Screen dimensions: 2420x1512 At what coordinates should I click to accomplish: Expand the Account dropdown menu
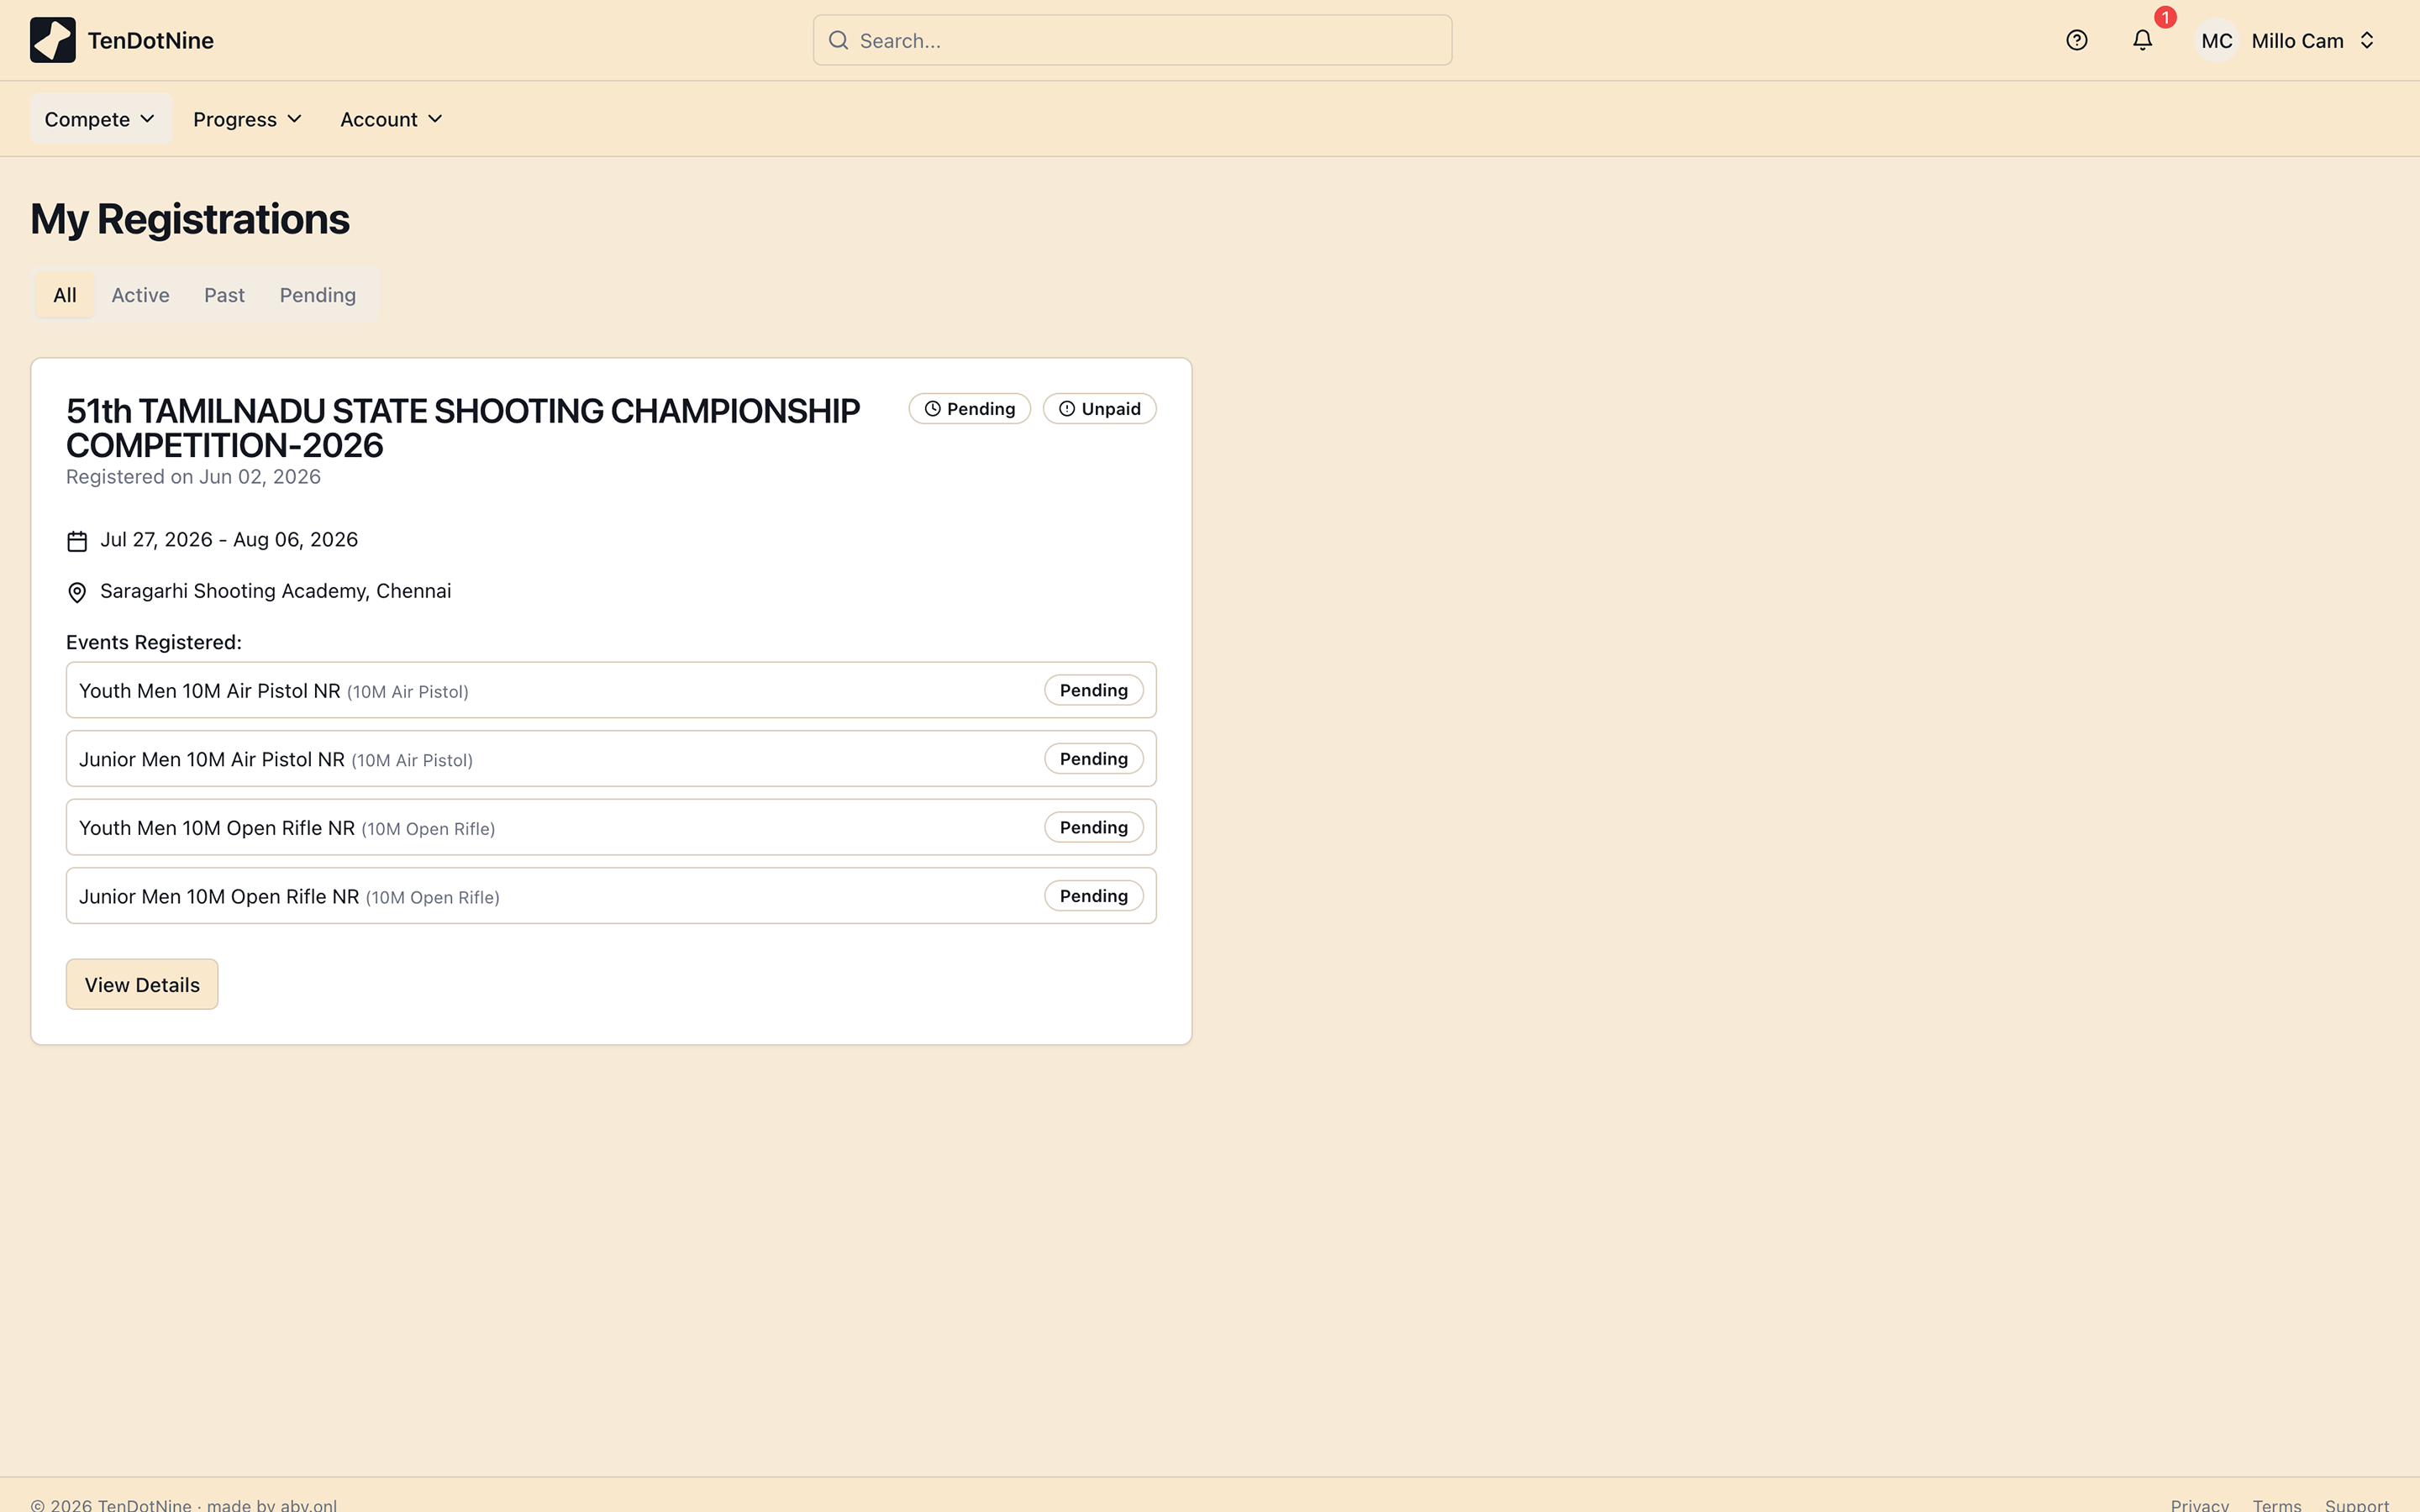coord(391,119)
